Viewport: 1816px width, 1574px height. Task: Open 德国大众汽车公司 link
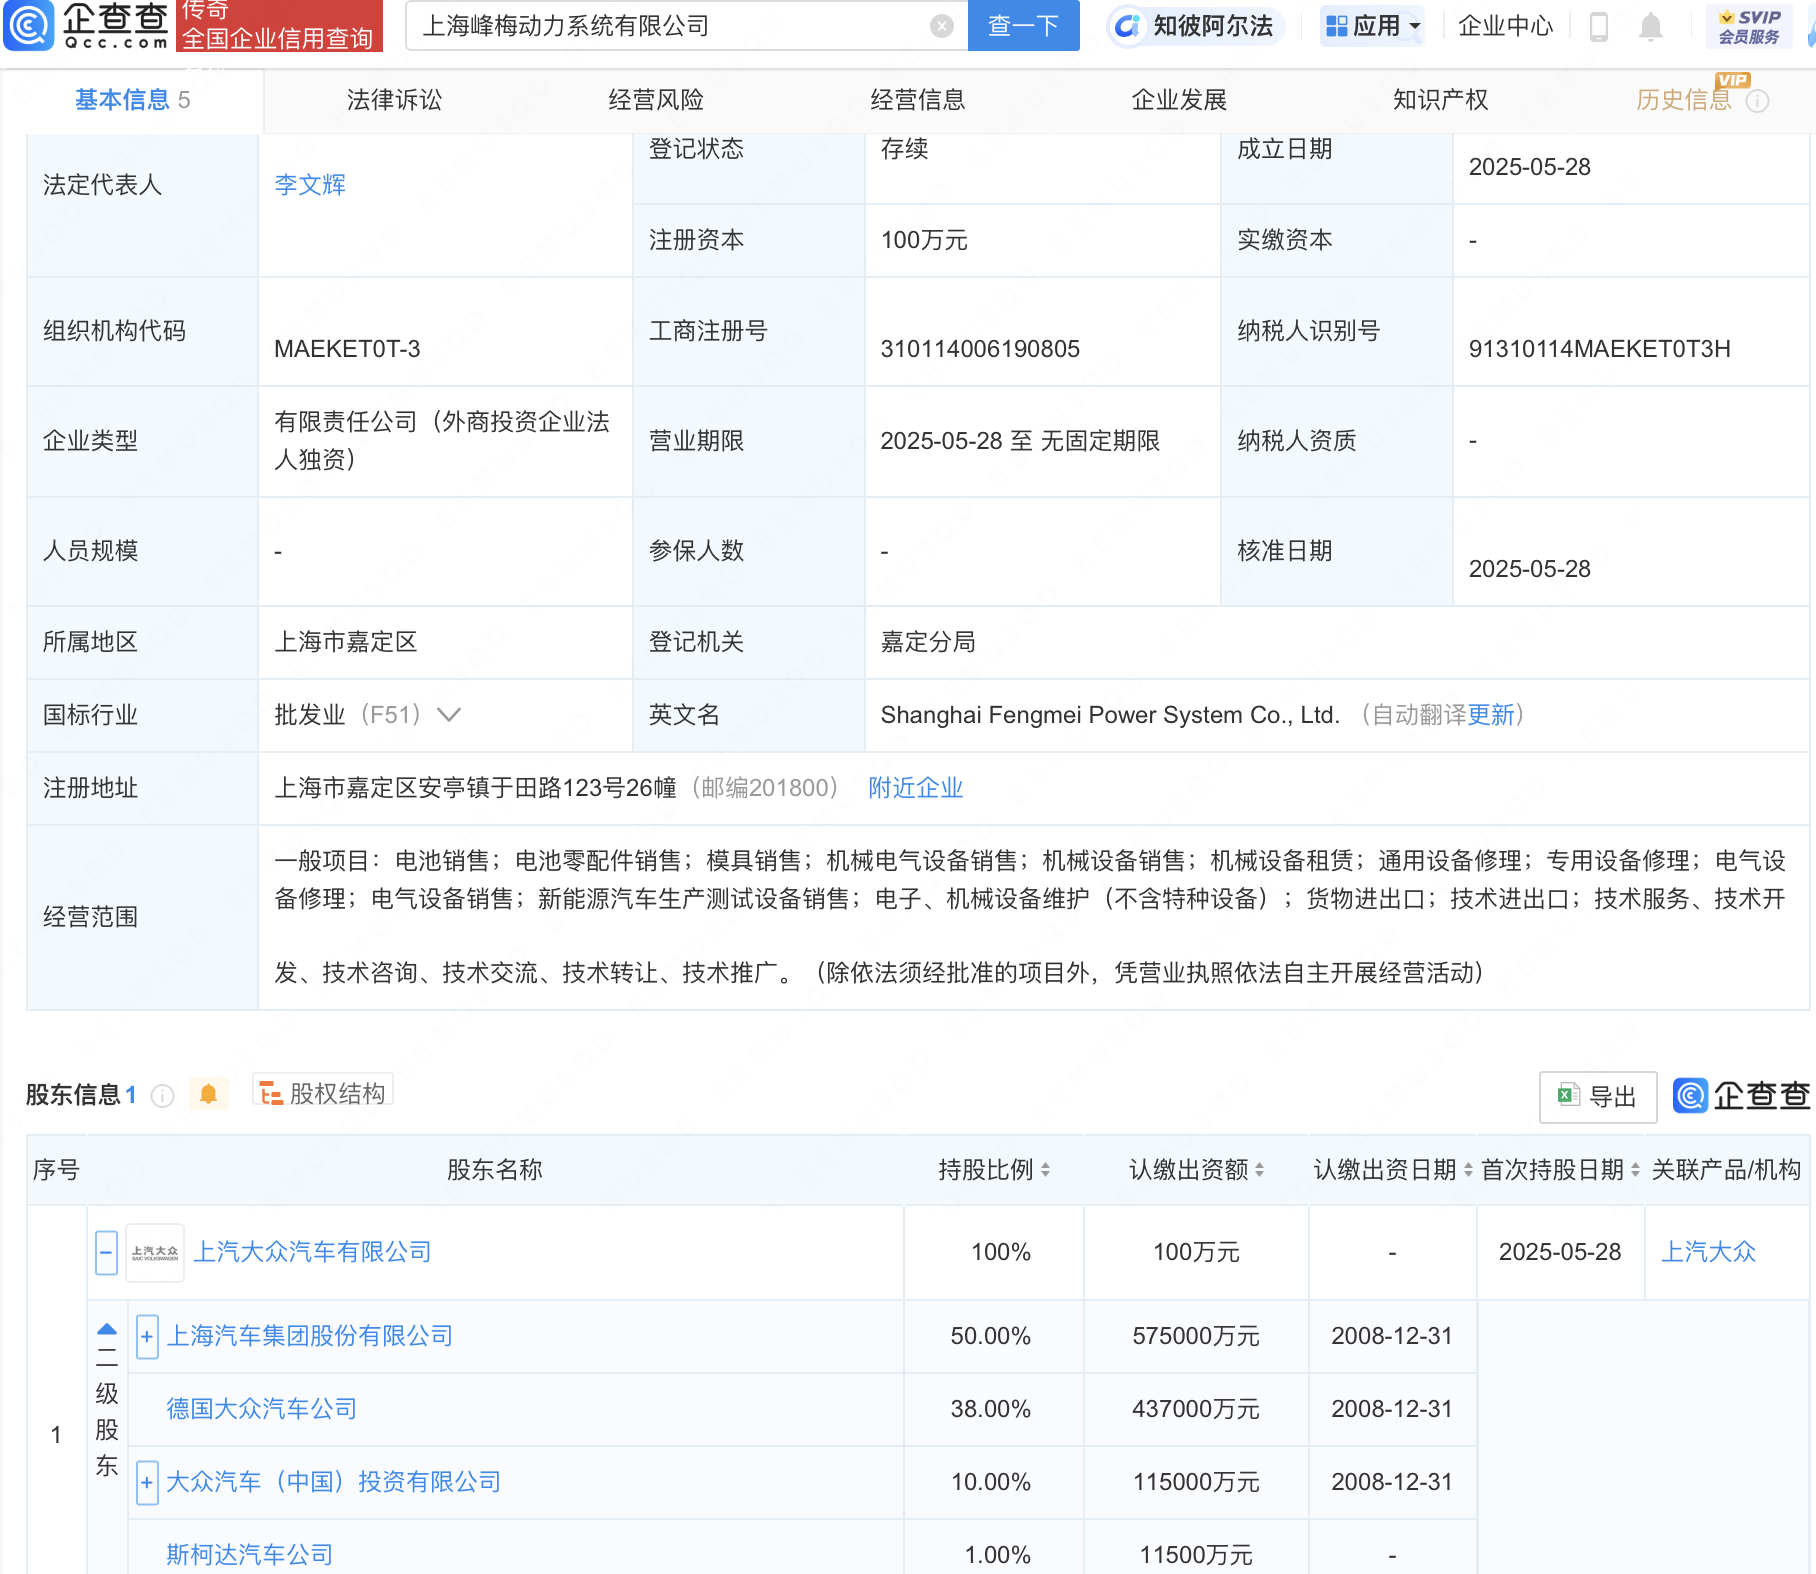point(262,1409)
